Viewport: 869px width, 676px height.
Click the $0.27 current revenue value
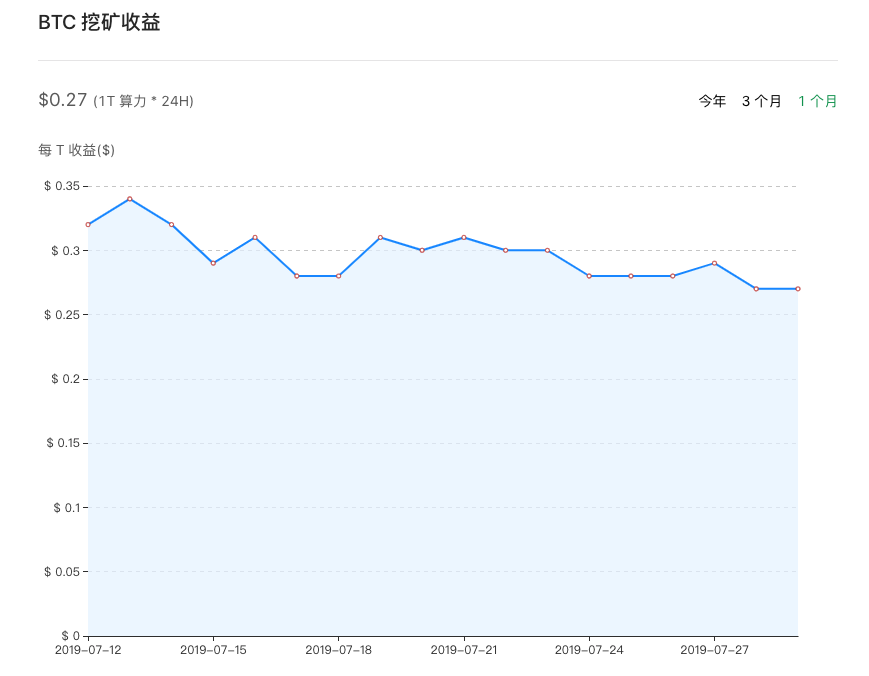[x=63, y=100]
